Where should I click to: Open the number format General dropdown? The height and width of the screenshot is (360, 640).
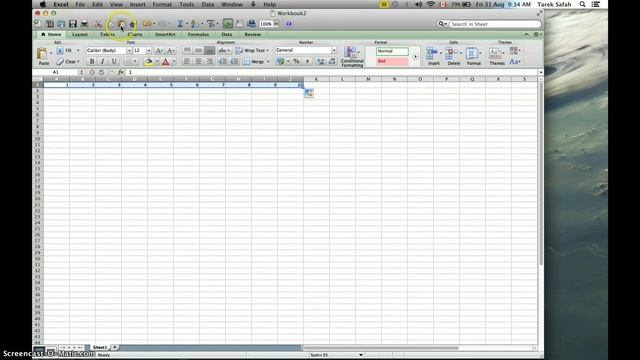click(x=334, y=50)
